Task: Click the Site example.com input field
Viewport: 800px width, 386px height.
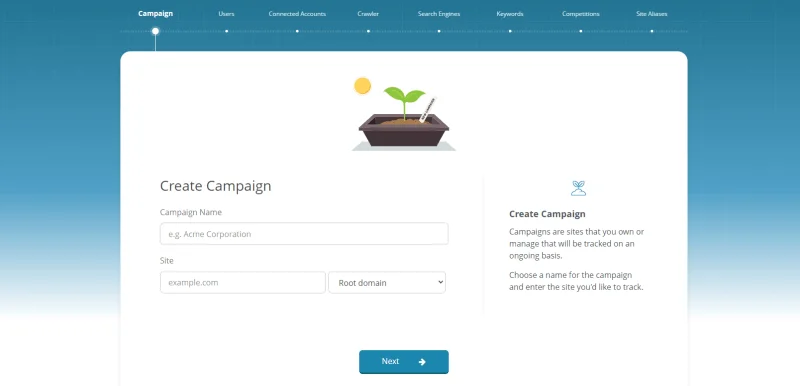Action: coord(243,282)
